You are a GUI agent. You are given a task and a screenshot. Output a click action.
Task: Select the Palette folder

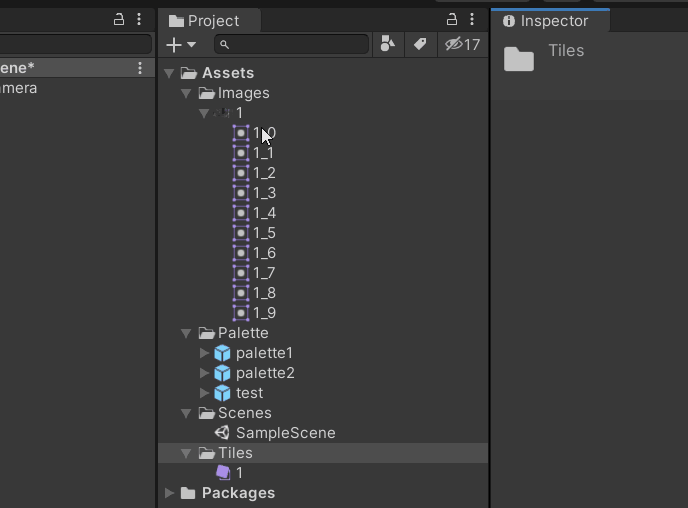coord(243,333)
